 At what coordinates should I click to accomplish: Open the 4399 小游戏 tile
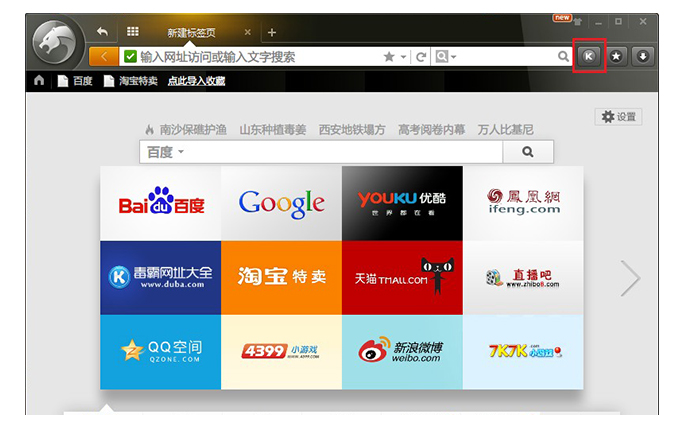click(x=281, y=352)
